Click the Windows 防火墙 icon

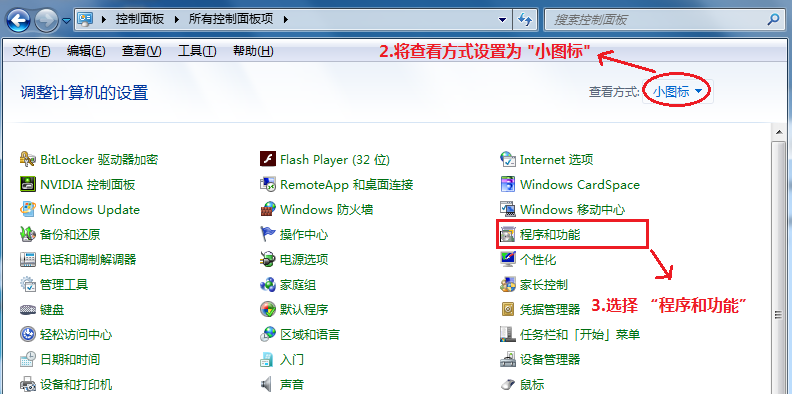tap(268, 209)
